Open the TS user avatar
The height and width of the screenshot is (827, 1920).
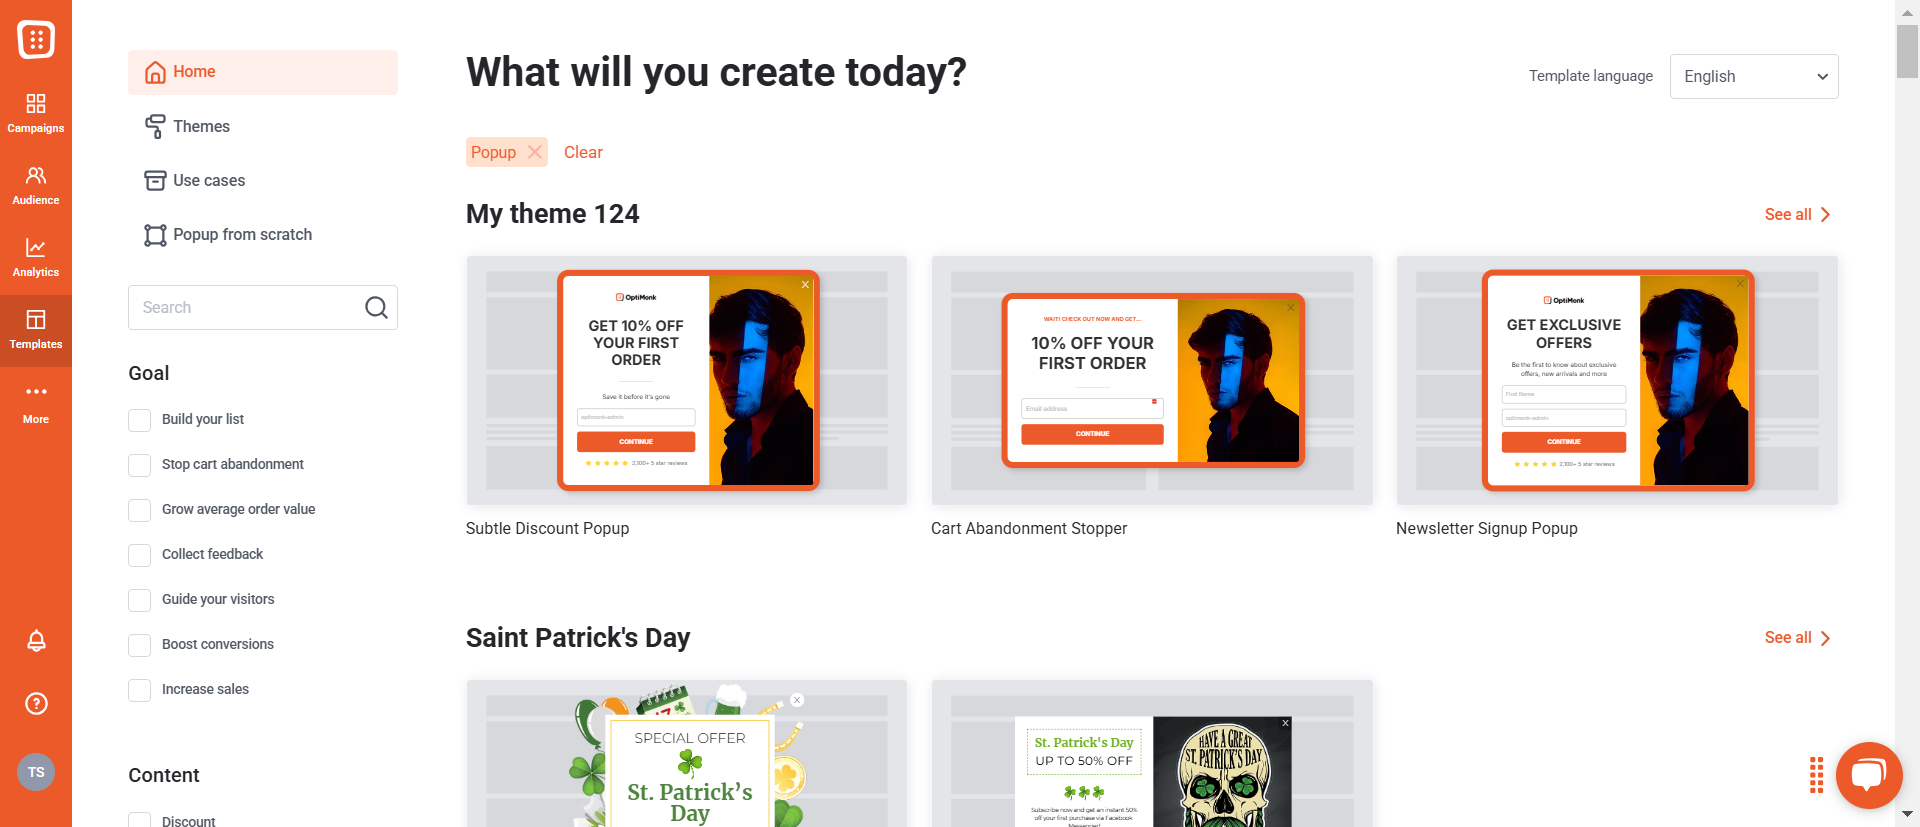tap(36, 772)
